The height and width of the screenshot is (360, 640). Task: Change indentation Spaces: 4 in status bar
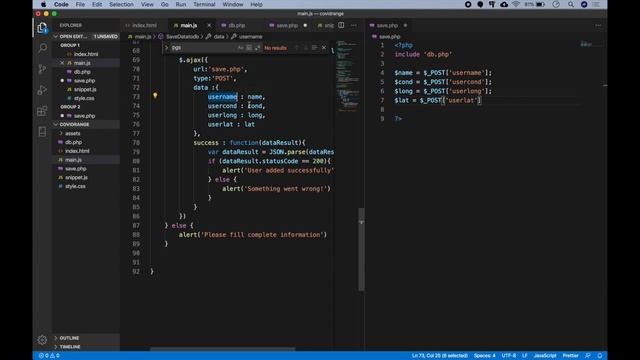coord(484,356)
